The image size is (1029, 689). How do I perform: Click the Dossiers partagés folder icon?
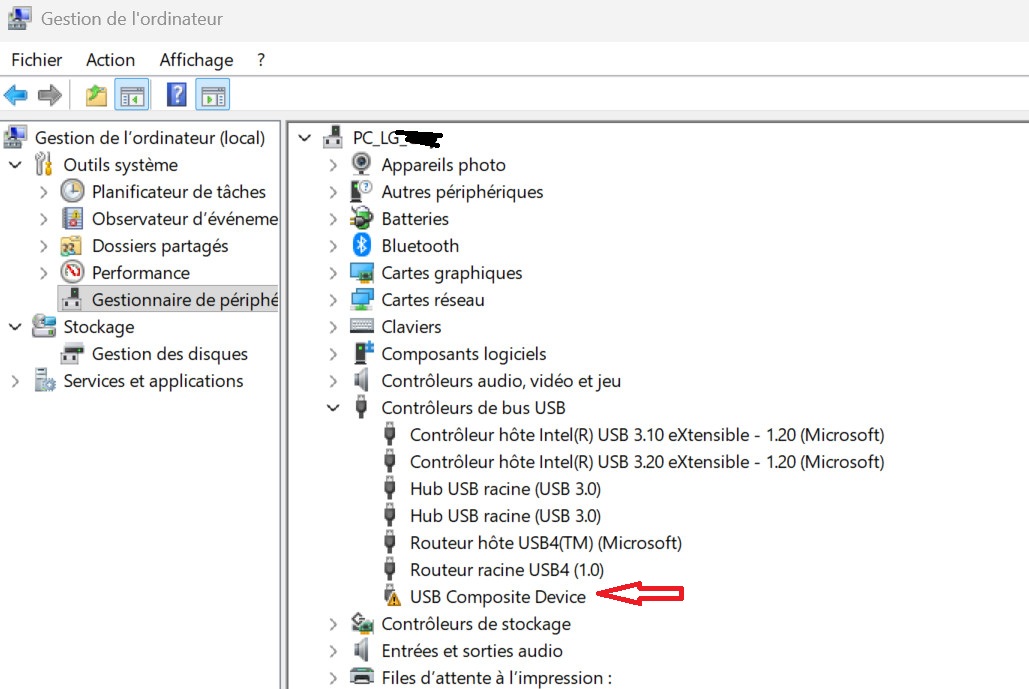pyautogui.click(x=72, y=245)
